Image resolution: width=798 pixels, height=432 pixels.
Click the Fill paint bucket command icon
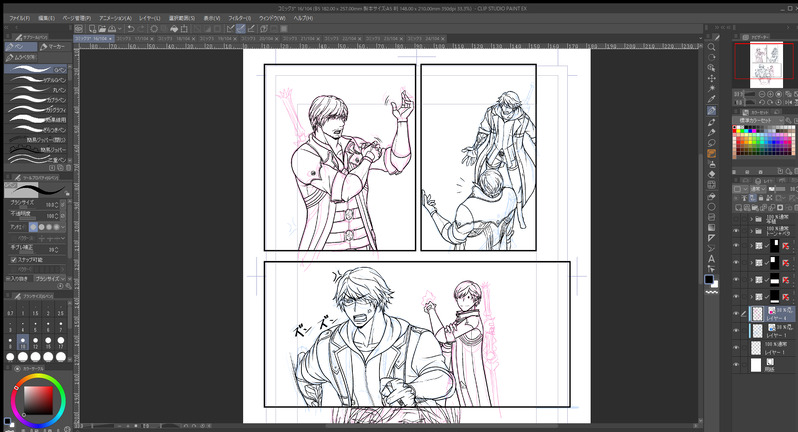[174, 28]
